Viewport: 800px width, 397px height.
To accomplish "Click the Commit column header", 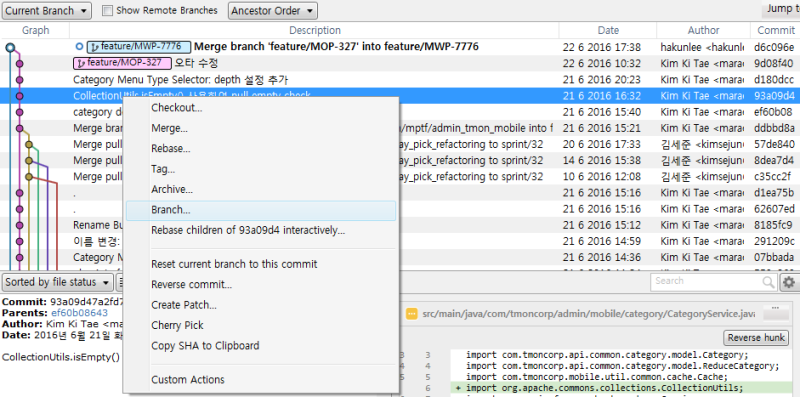I will pos(776,30).
